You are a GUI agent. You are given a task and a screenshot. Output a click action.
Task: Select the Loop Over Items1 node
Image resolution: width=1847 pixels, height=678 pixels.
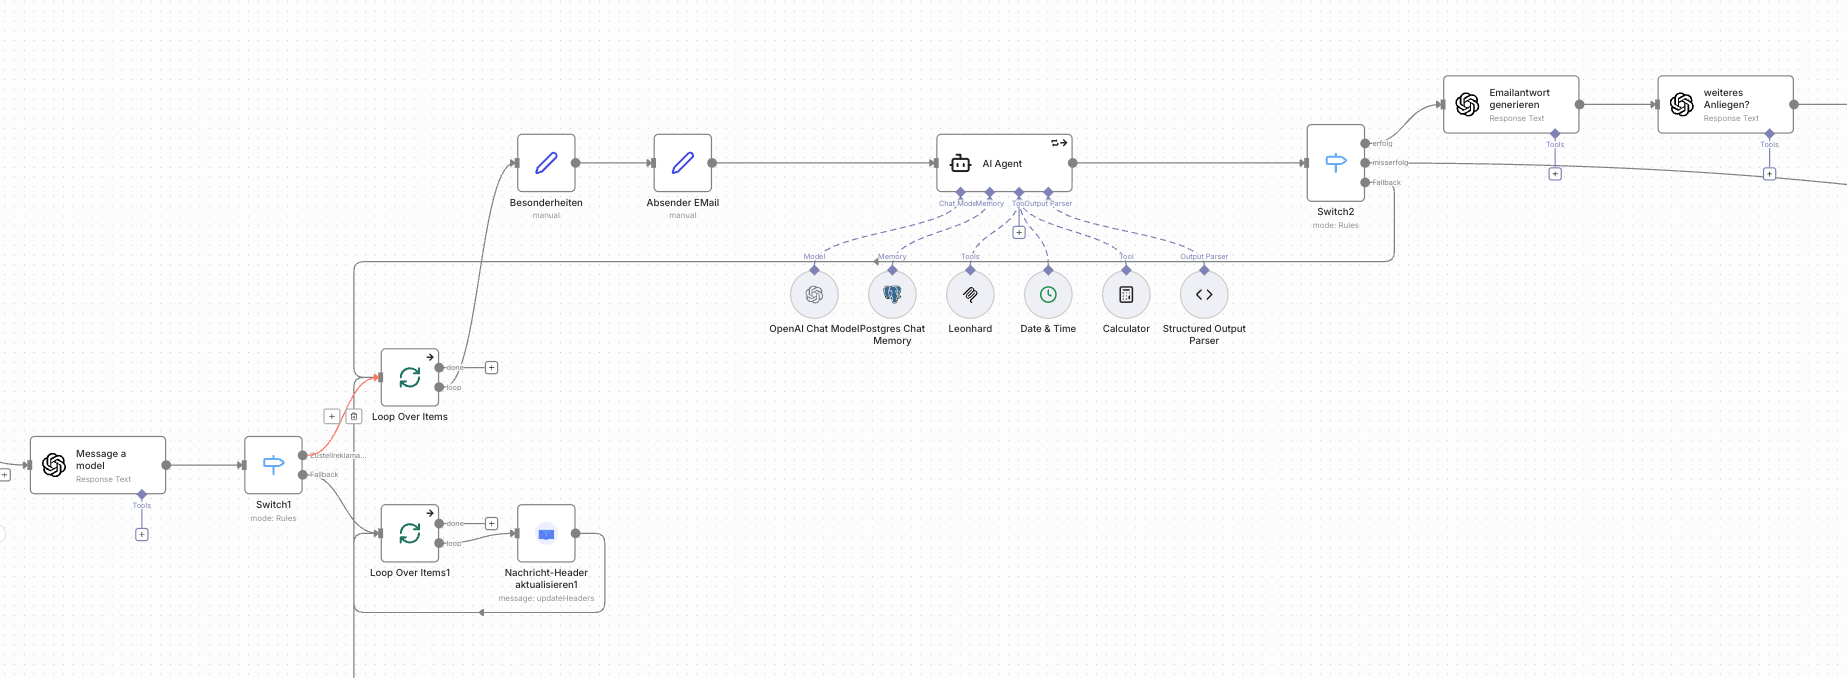tap(410, 533)
